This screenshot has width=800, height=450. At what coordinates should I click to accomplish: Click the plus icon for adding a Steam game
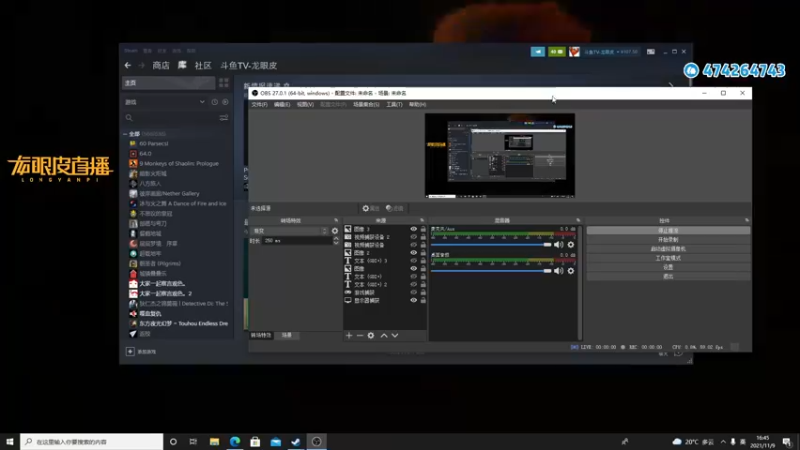pyautogui.click(x=130, y=352)
